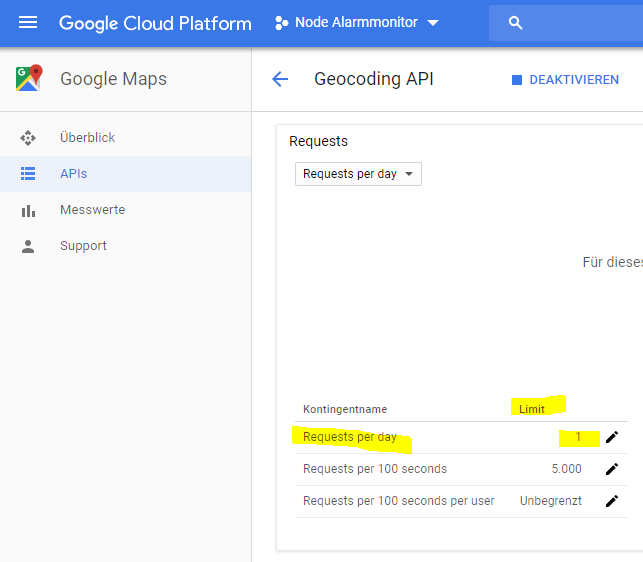Image resolution: width=643 pixels, height=562 pixels.
Task: Click the Google Maps logo icon
Action: pyautogui.click(x=30, y=79)
